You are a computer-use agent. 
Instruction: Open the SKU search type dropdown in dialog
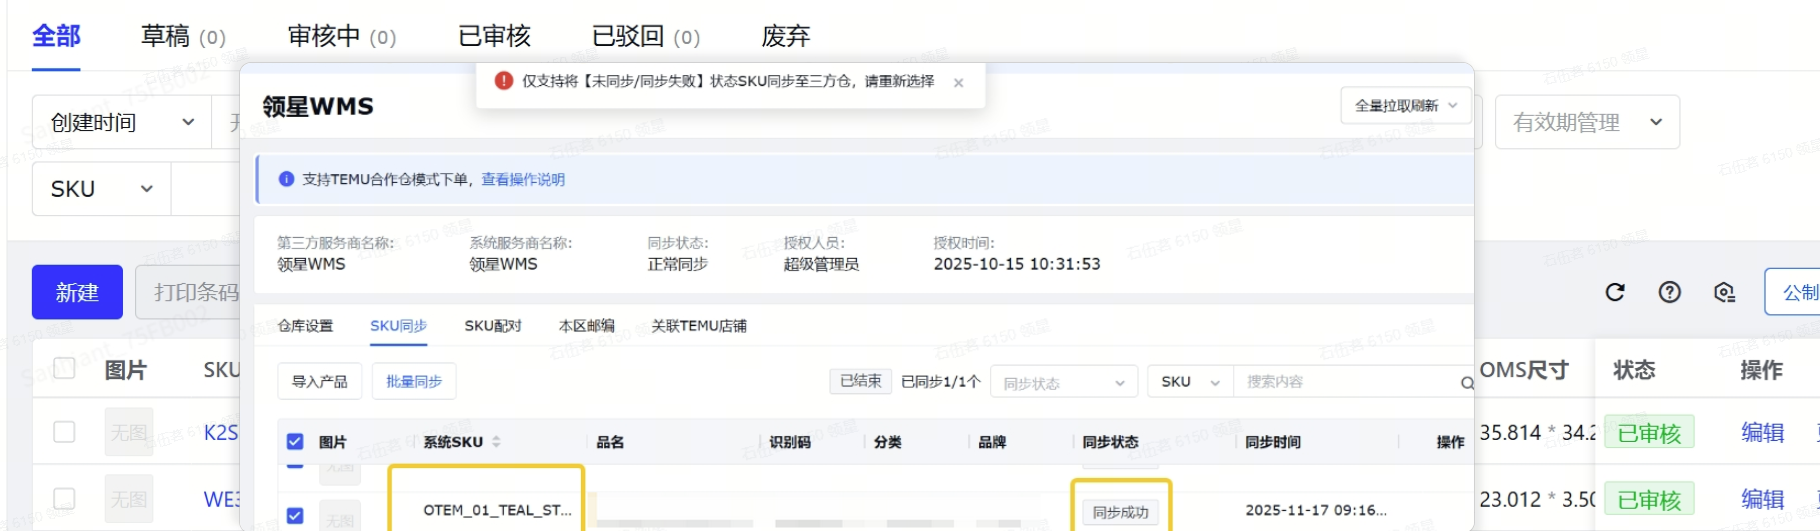tap(1190, 382)
